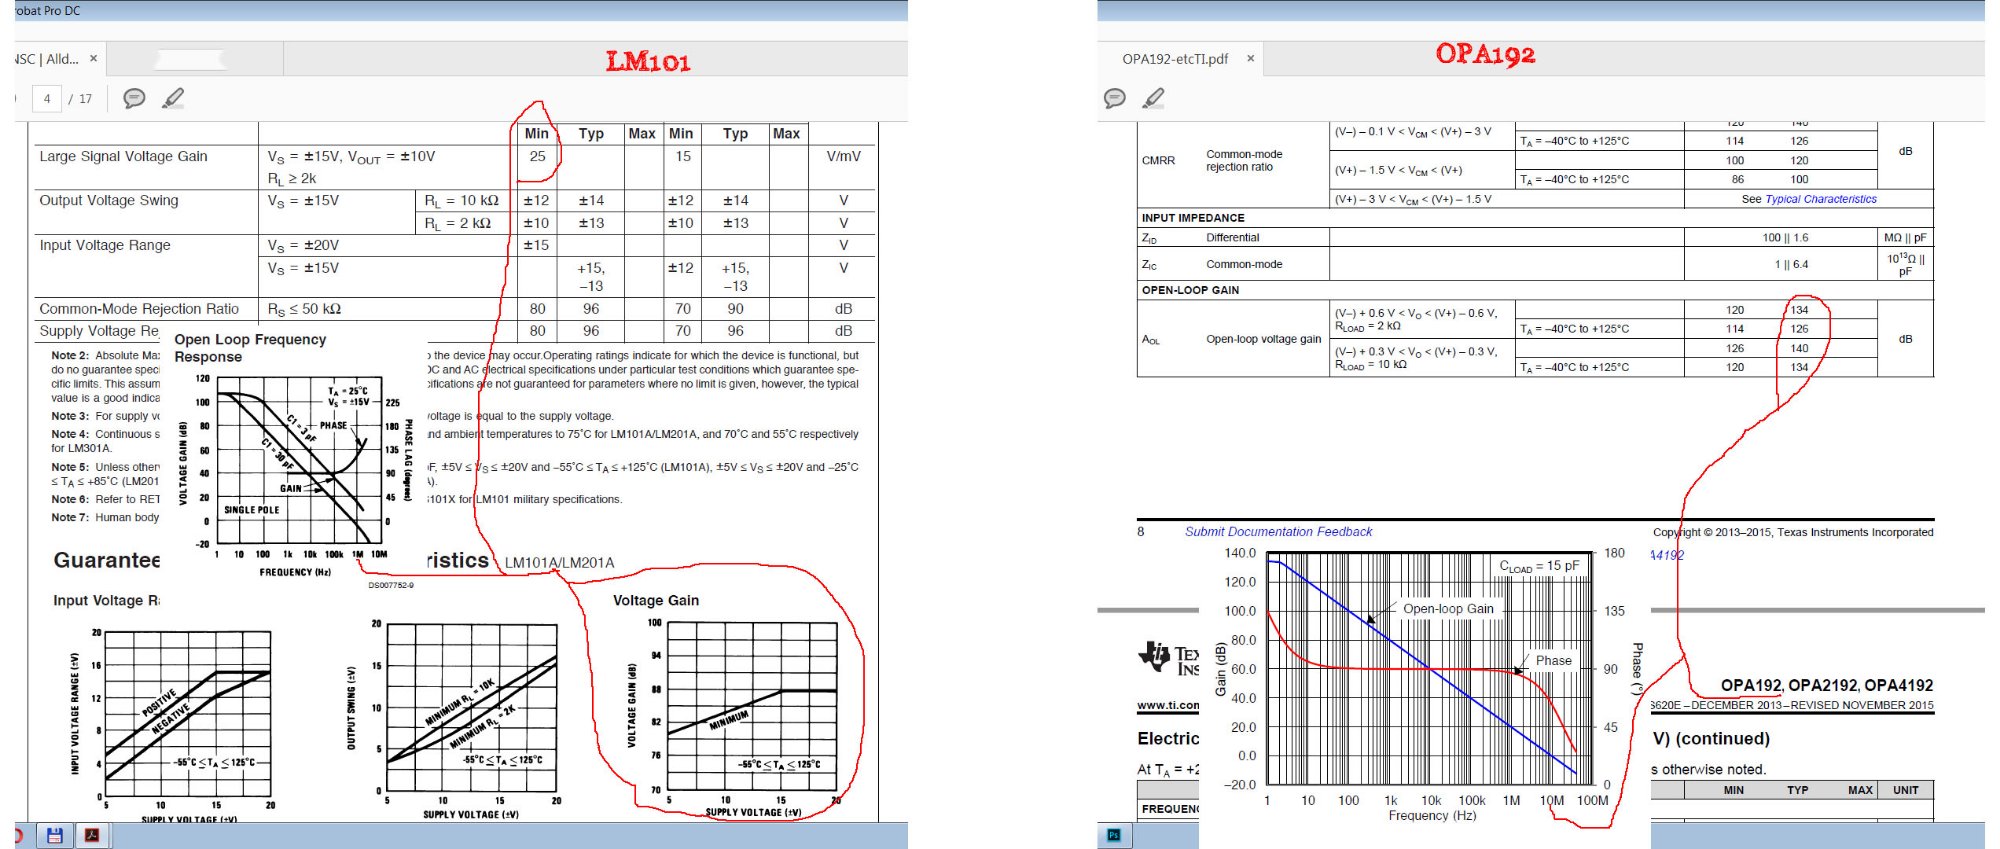Click the 'MΩ || pF' unit cell
This screenshot has width=2000, height=849.
pyautogui.click(x=1905, y=238)
